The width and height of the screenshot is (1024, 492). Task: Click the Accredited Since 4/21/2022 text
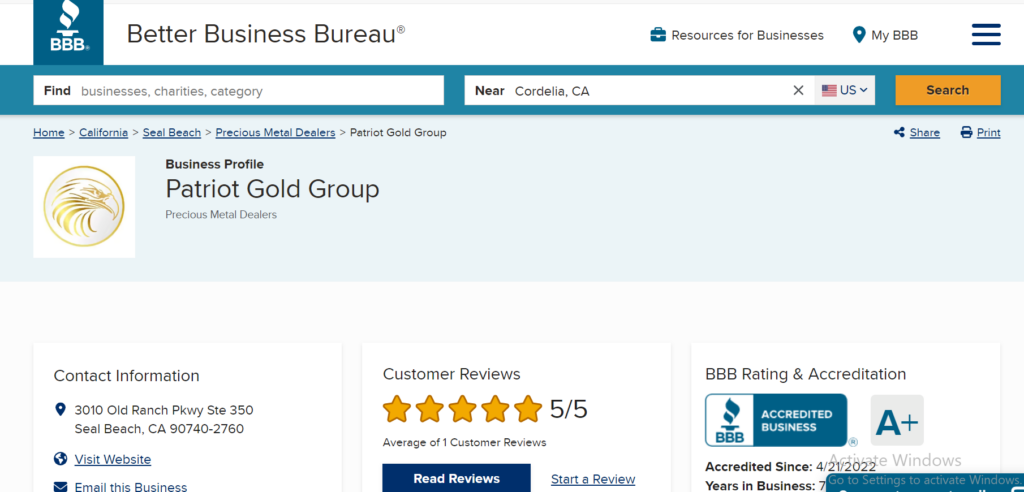tap(788, 467)
